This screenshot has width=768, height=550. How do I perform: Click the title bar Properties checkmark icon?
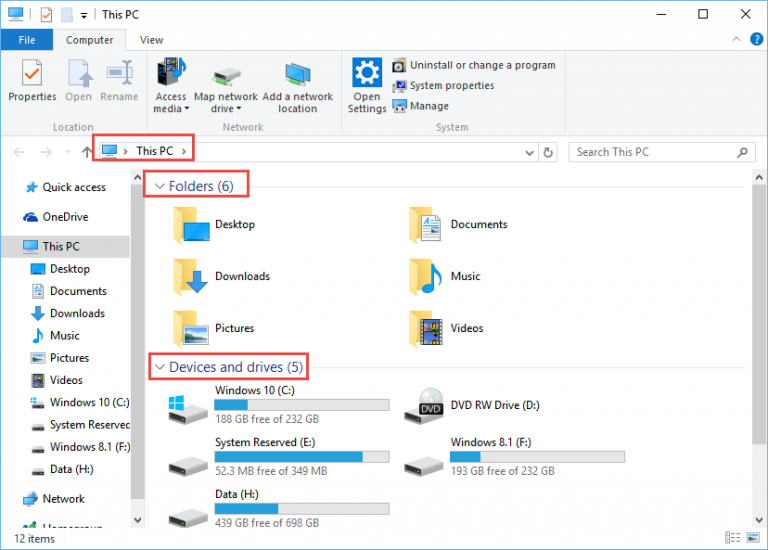(x=46, y=15)
